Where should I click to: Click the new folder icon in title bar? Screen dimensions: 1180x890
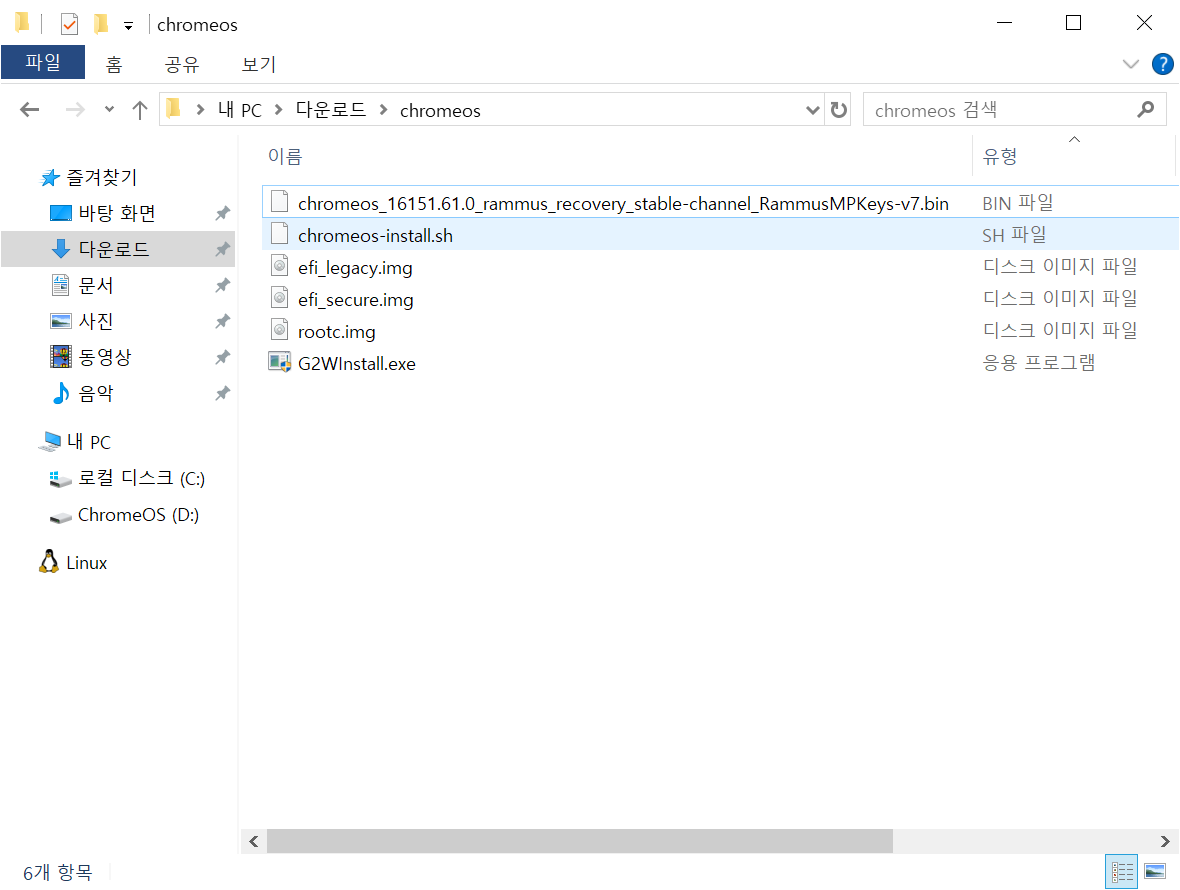click(x=101, y=24)
